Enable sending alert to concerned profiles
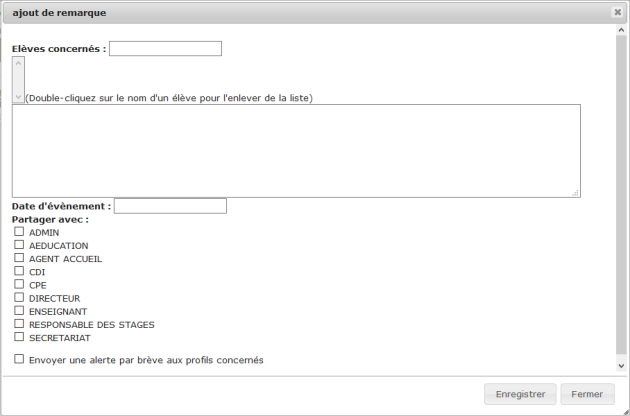The height and width of the screenshot is (416, 630). [x=19, y=359]
